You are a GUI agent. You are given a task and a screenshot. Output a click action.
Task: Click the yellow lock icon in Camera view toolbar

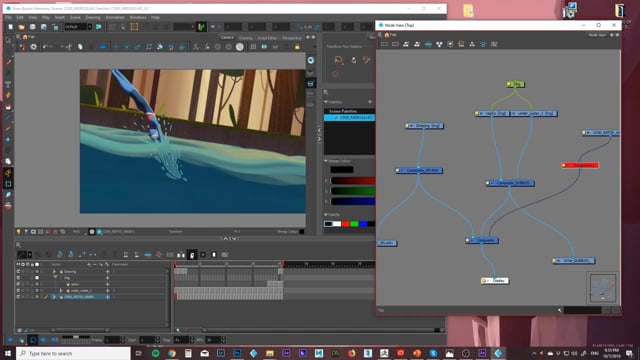tap(297, 47)
